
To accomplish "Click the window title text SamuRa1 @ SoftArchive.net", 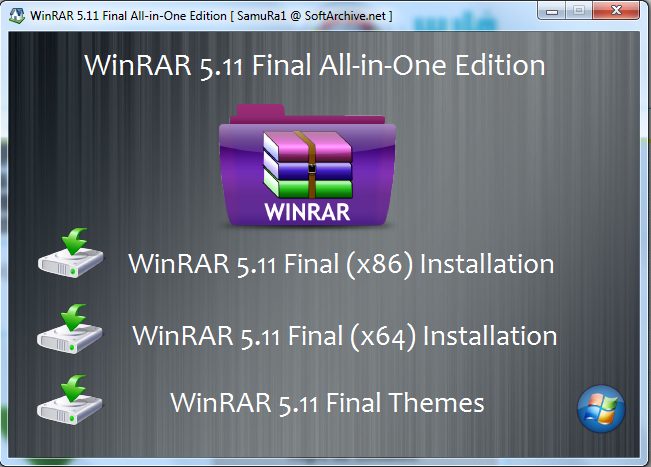I will 311,16.
